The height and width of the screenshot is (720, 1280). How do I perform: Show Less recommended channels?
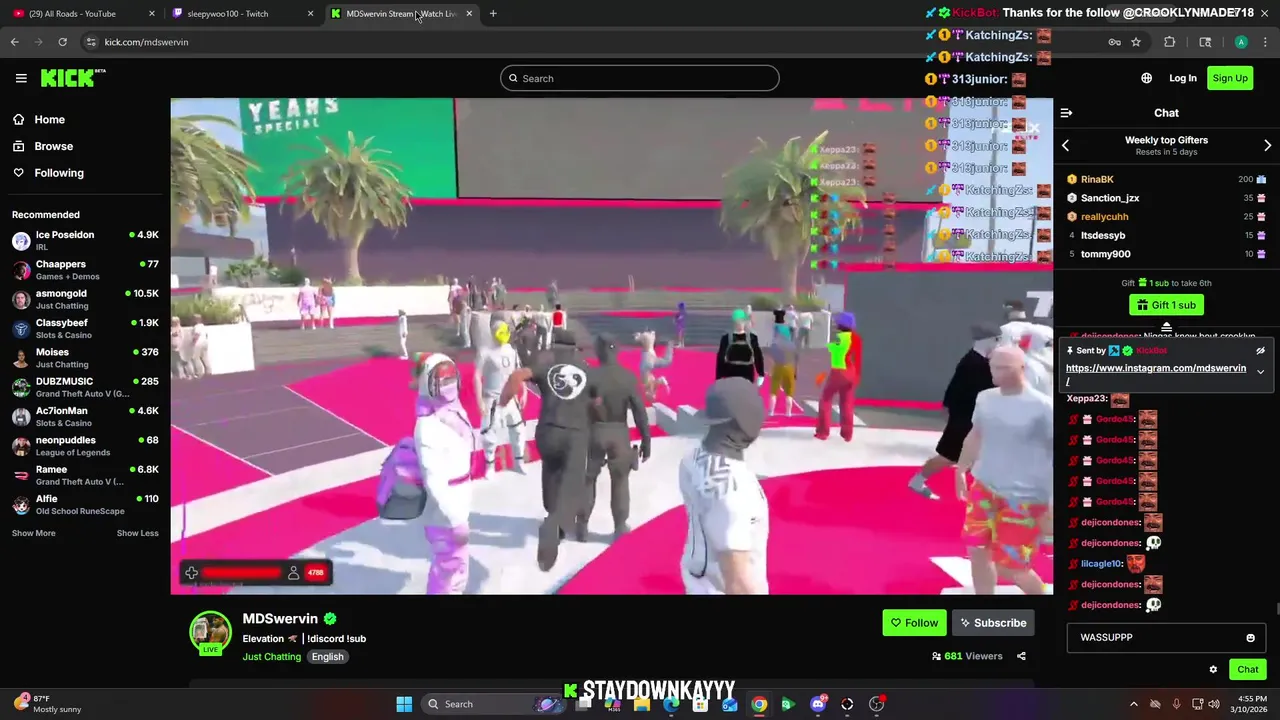(x=137, y=533)
